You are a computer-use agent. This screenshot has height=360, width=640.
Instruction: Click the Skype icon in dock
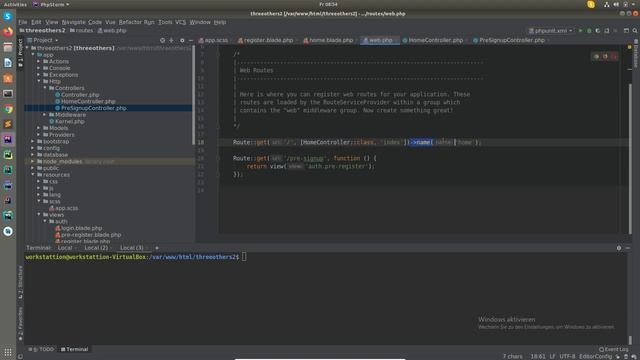[x=8, y=16]
